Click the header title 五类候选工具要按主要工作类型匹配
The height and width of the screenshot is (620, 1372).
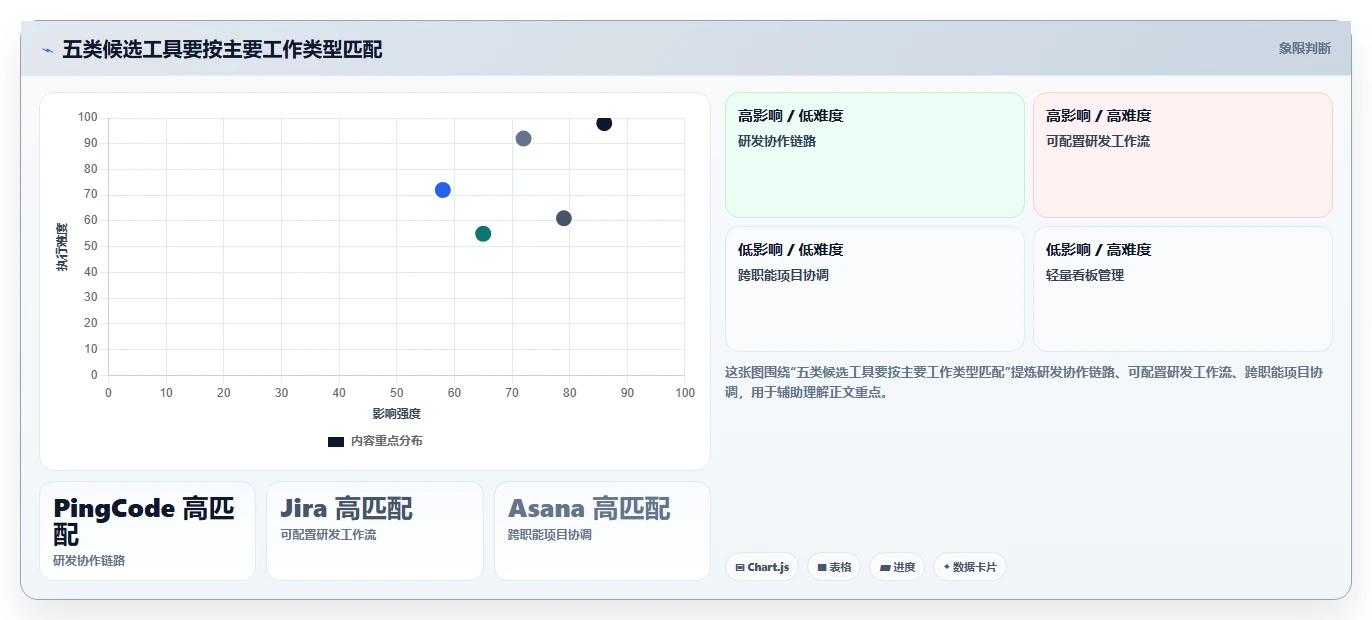pyautogui.click(x=222, y=49)
